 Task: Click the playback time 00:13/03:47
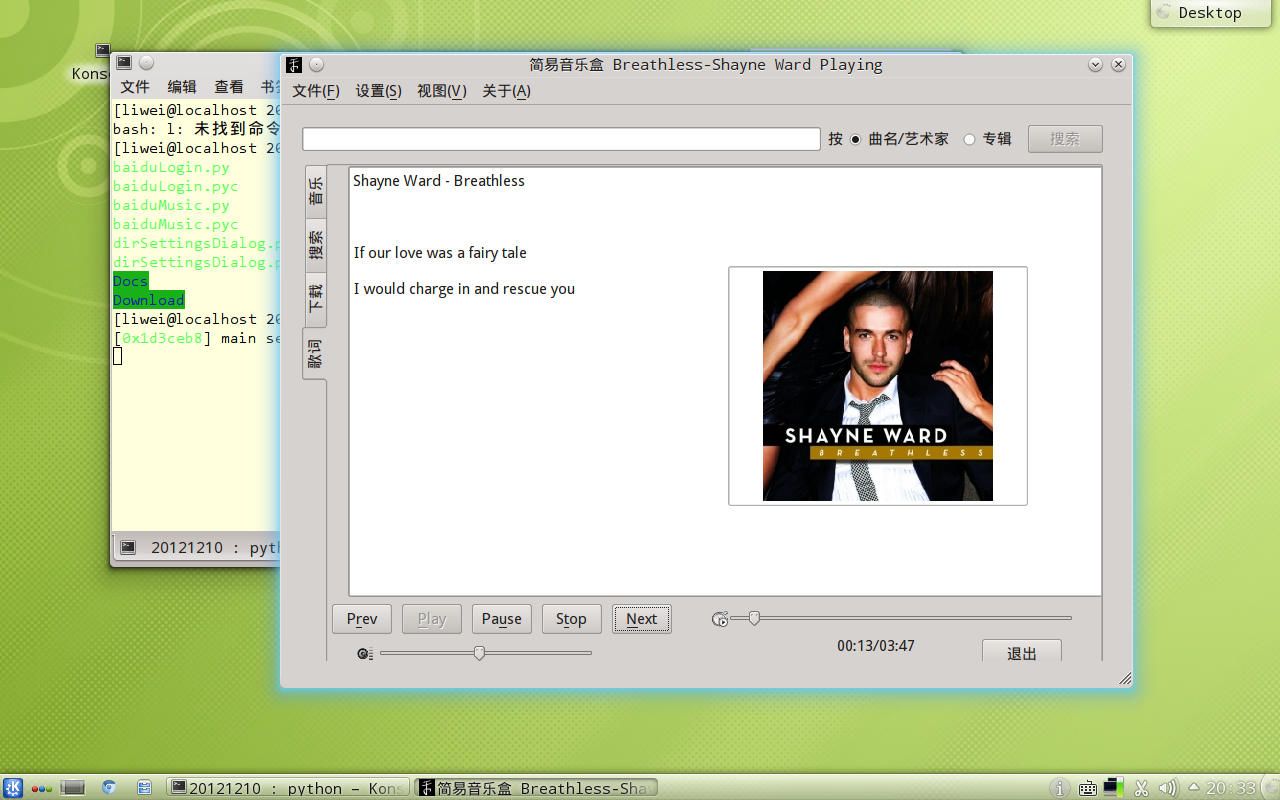[x=876, y=646]
